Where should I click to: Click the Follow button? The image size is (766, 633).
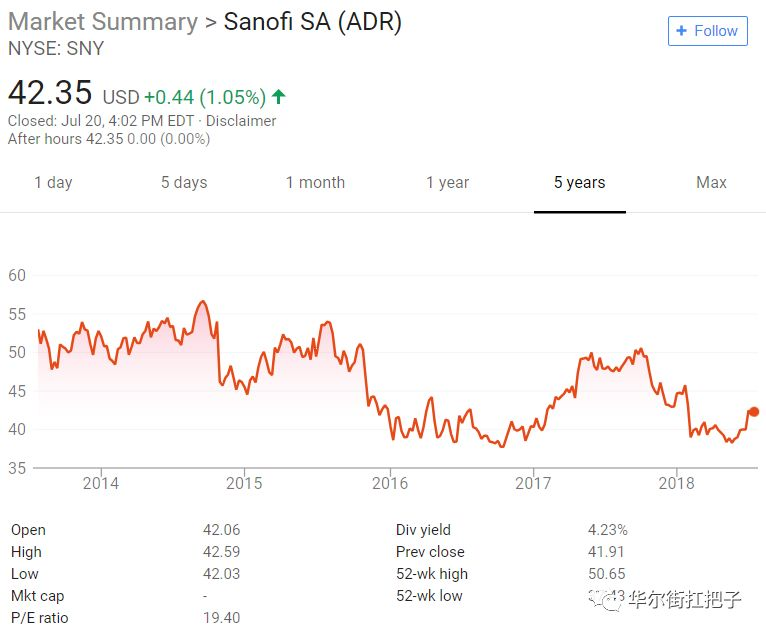tap(707, 31)
